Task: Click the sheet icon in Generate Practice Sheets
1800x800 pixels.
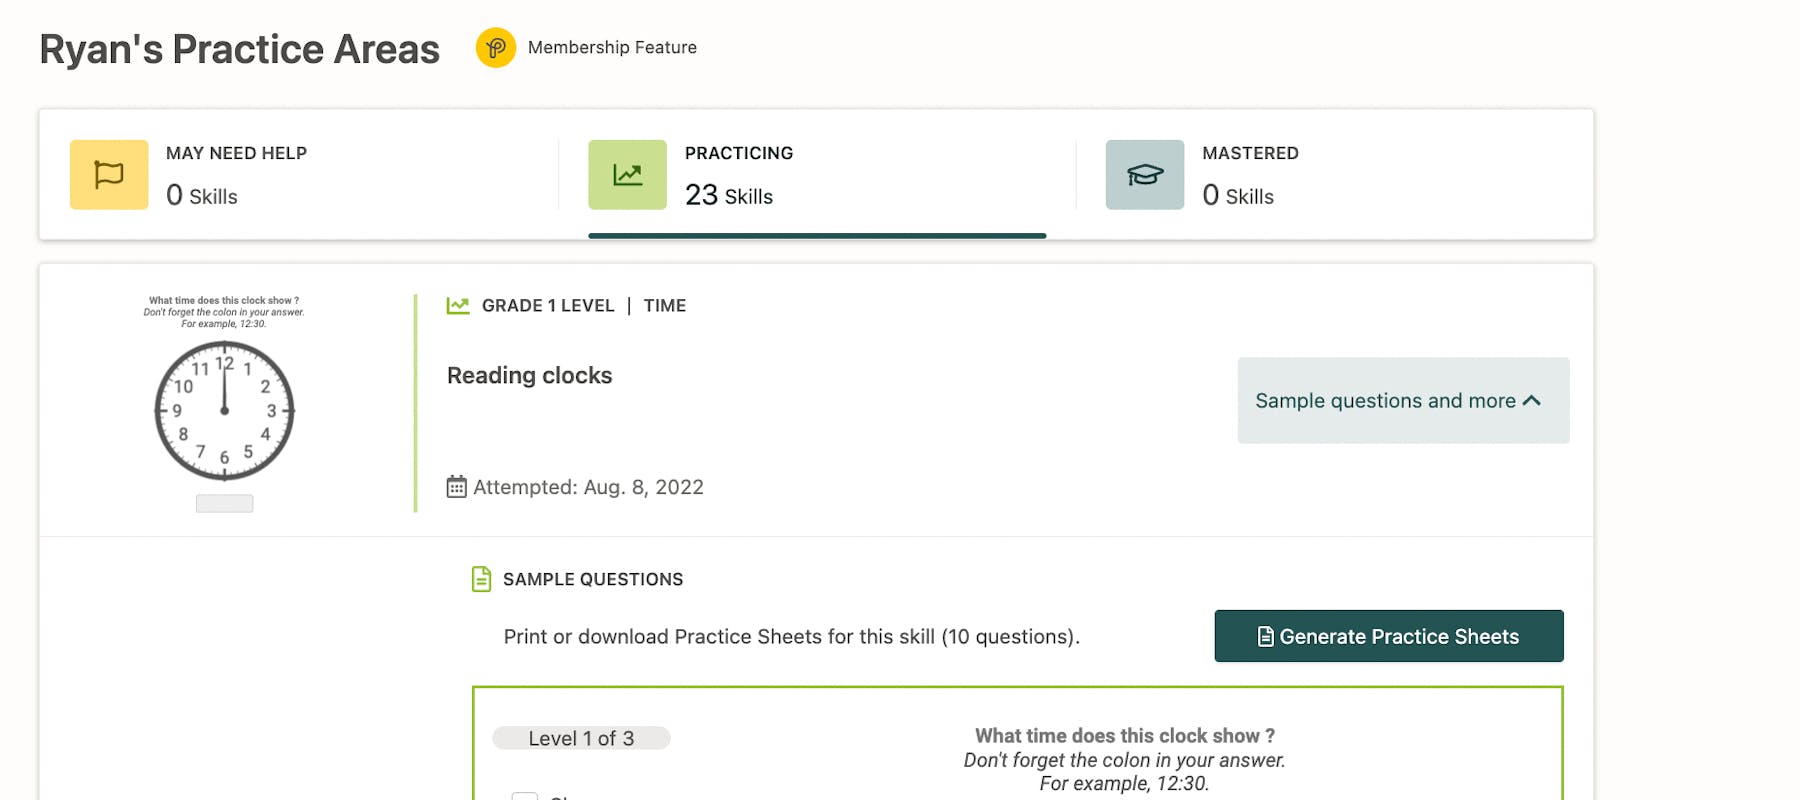Action: [1265, 637]
